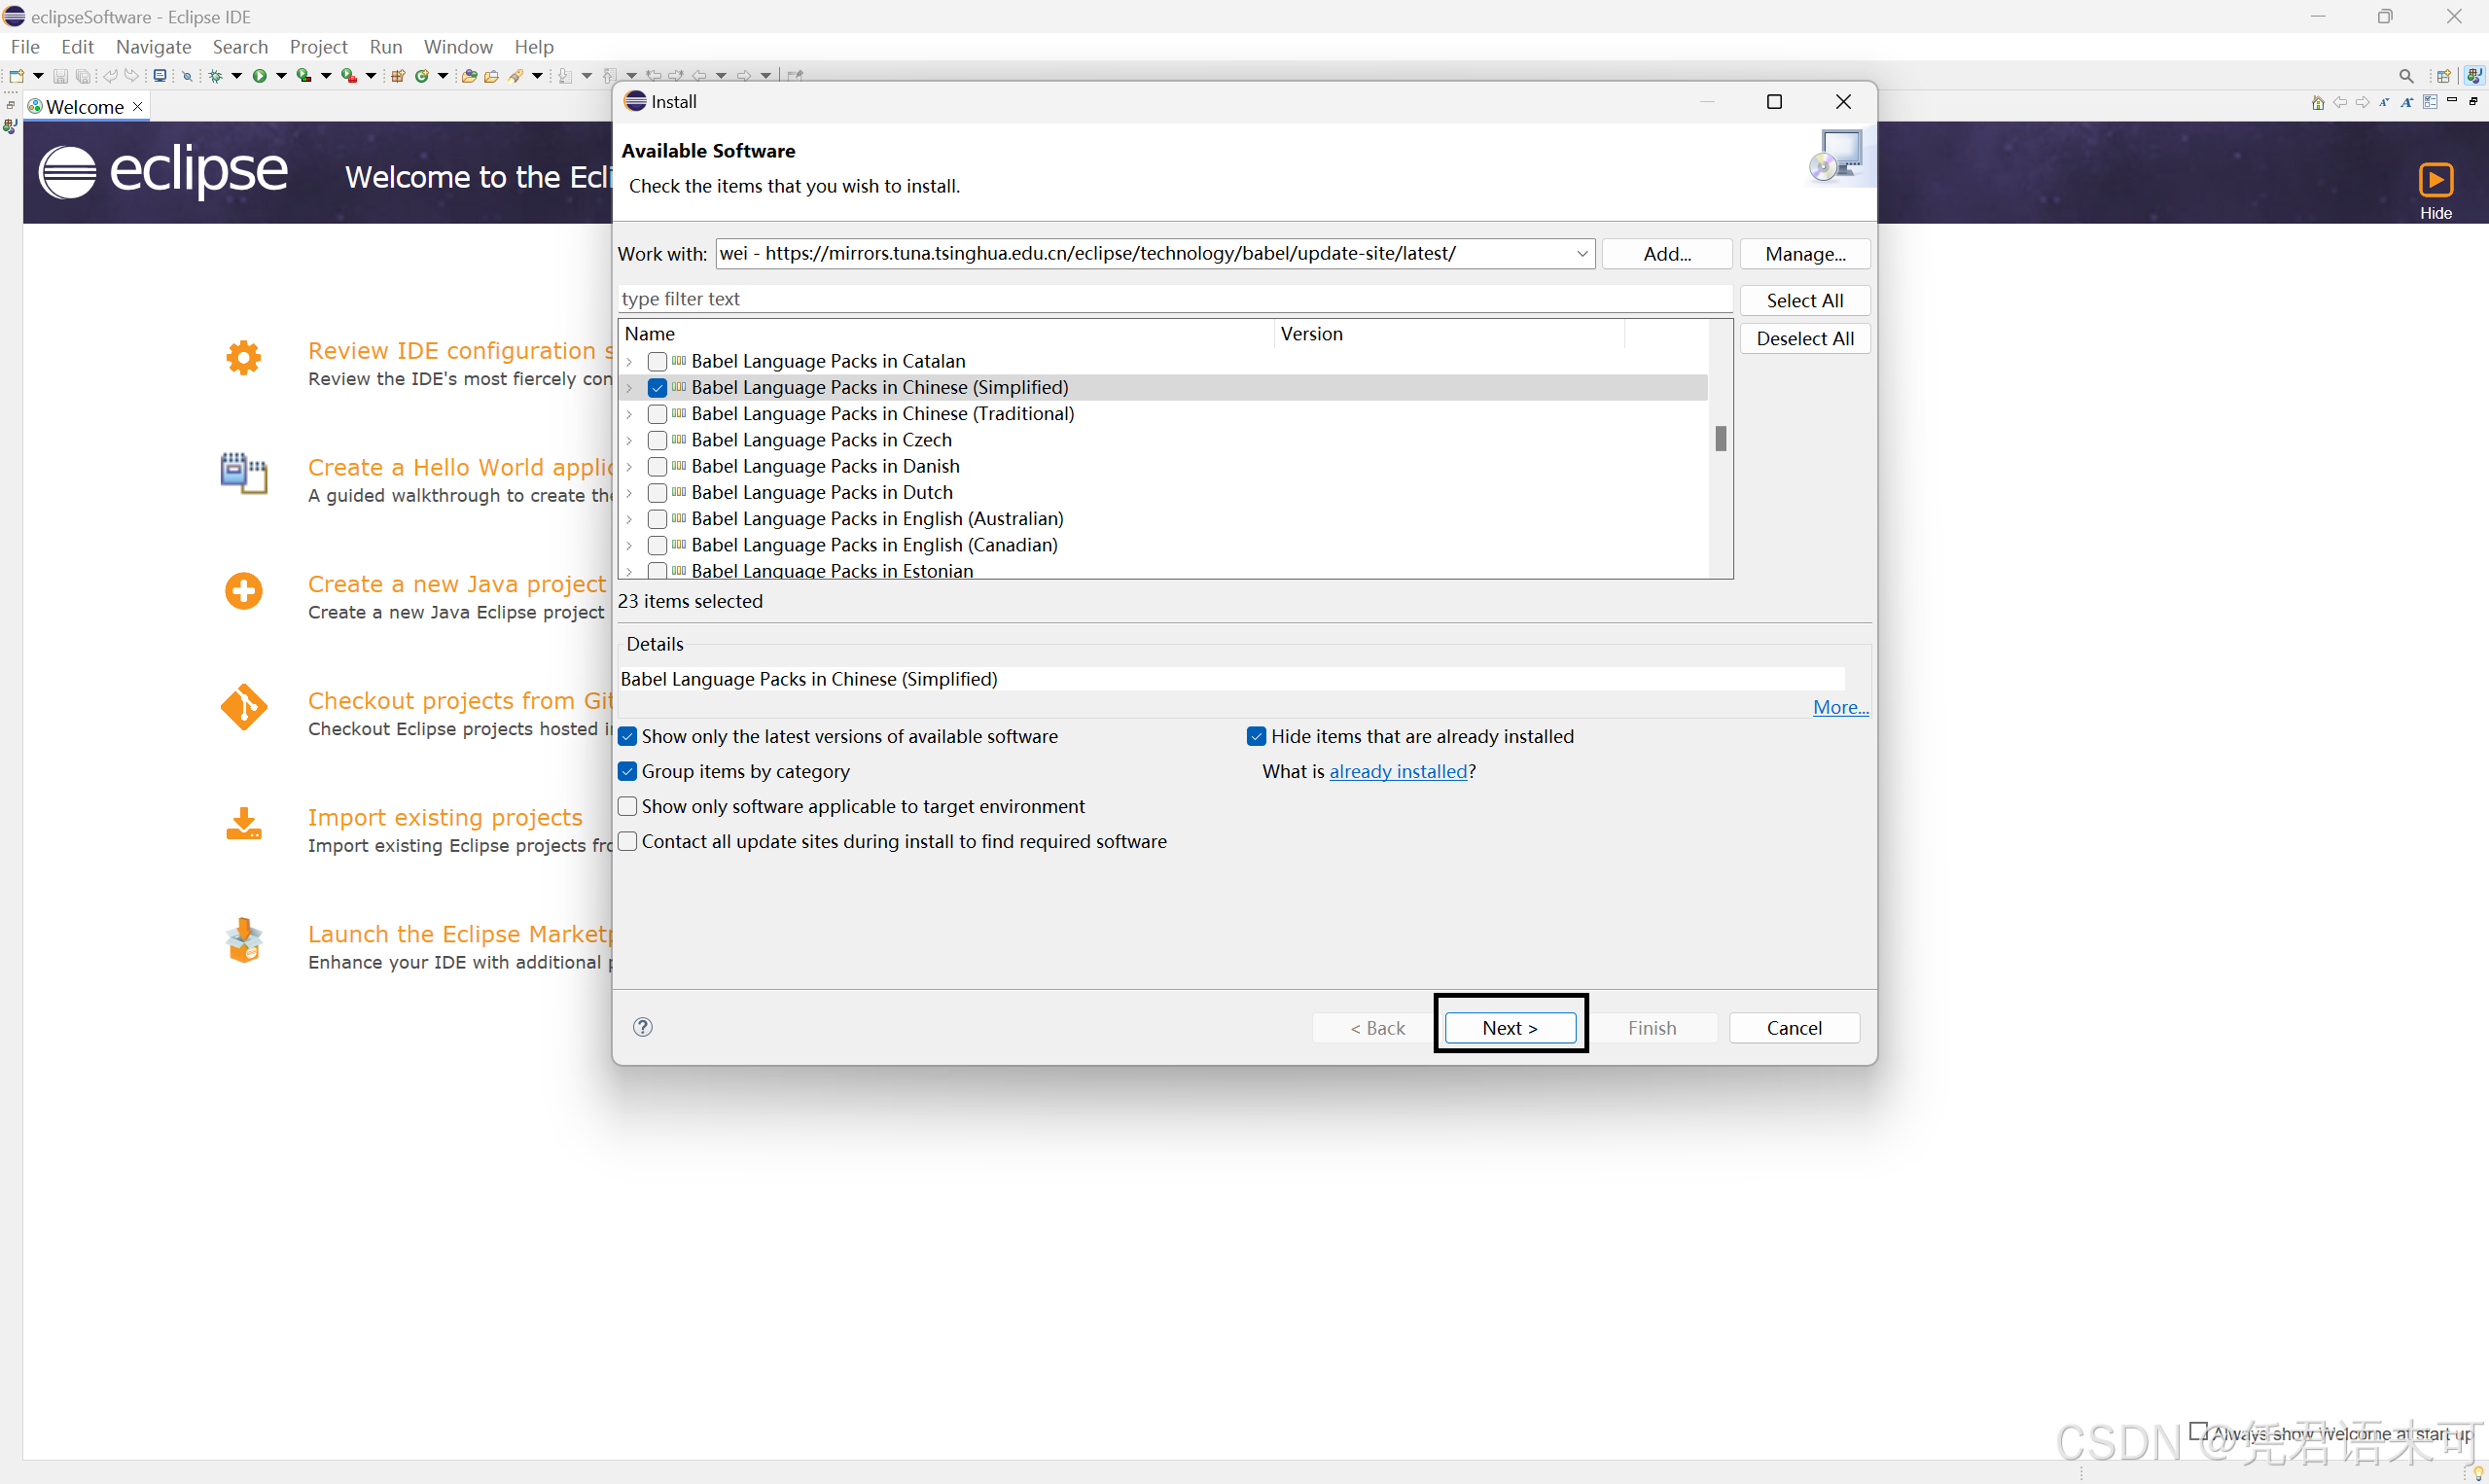Image resolution: width=2489 pixels, height=1484 pixels.
Task: Click the Cancel button in Install dialog
Action: [x=1794, y=1028]
